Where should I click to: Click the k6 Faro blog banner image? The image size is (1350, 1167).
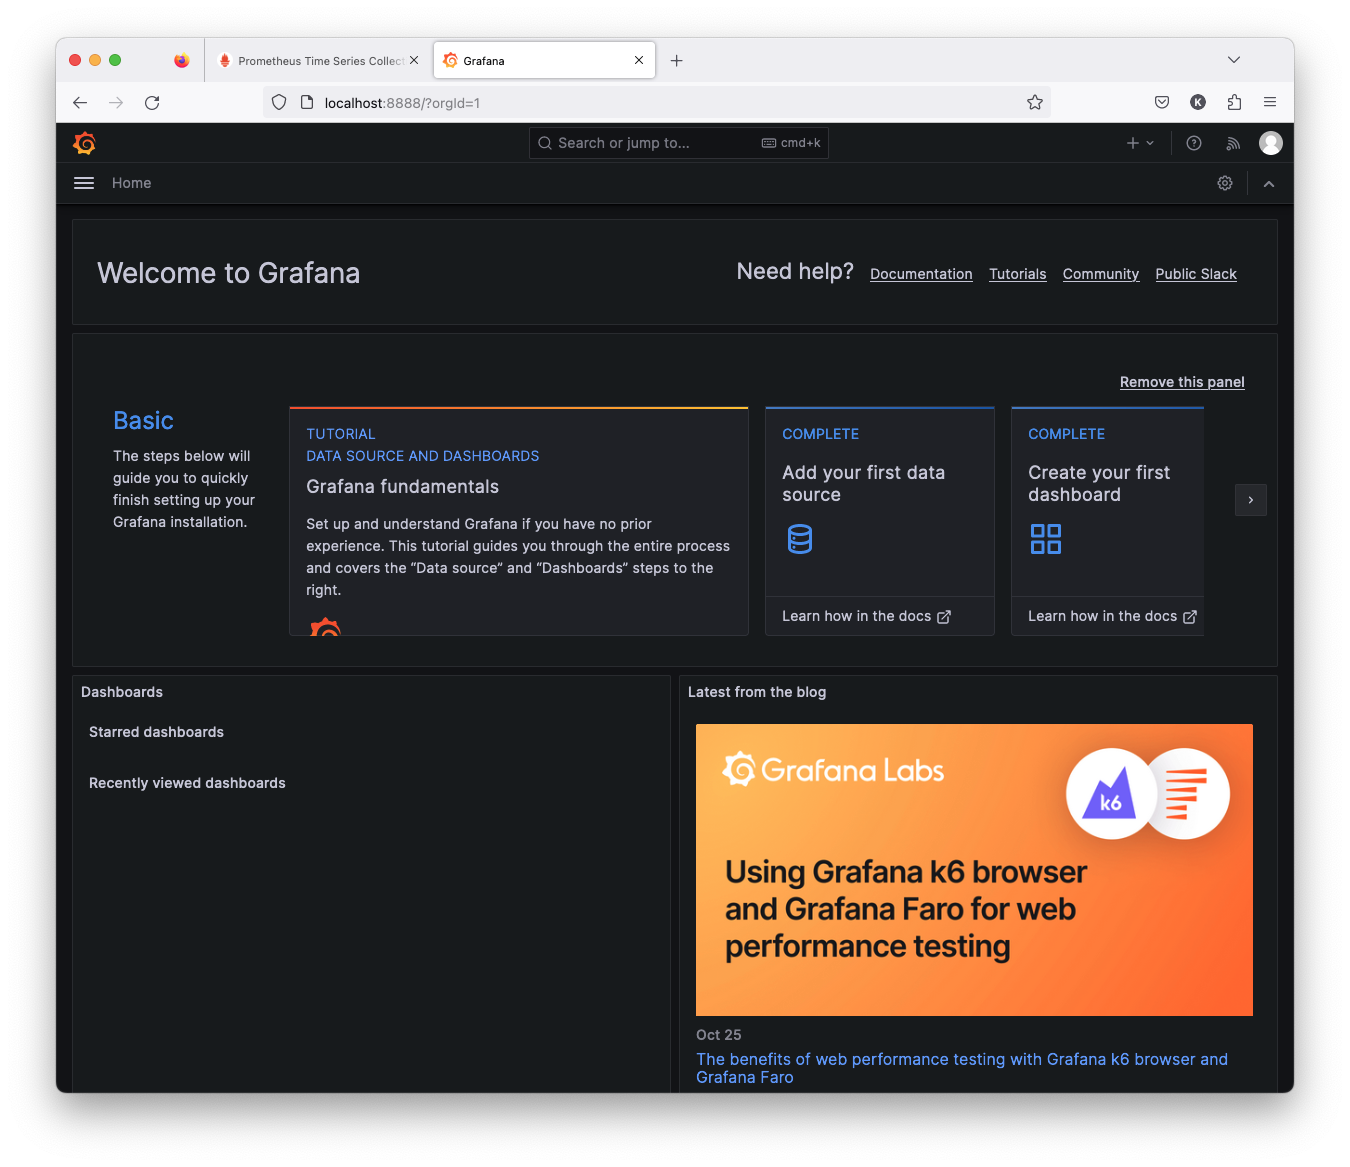pyautogui.click(x=974, y=870)
